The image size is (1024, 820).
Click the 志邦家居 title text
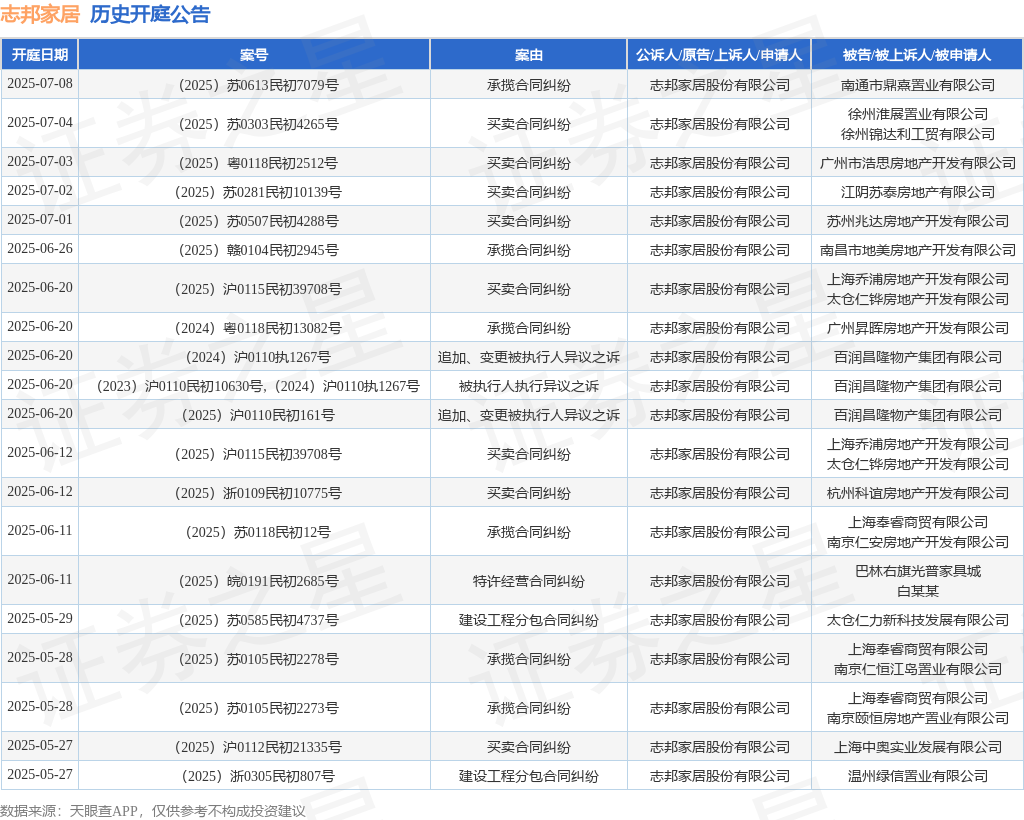[x=40, y=14]
